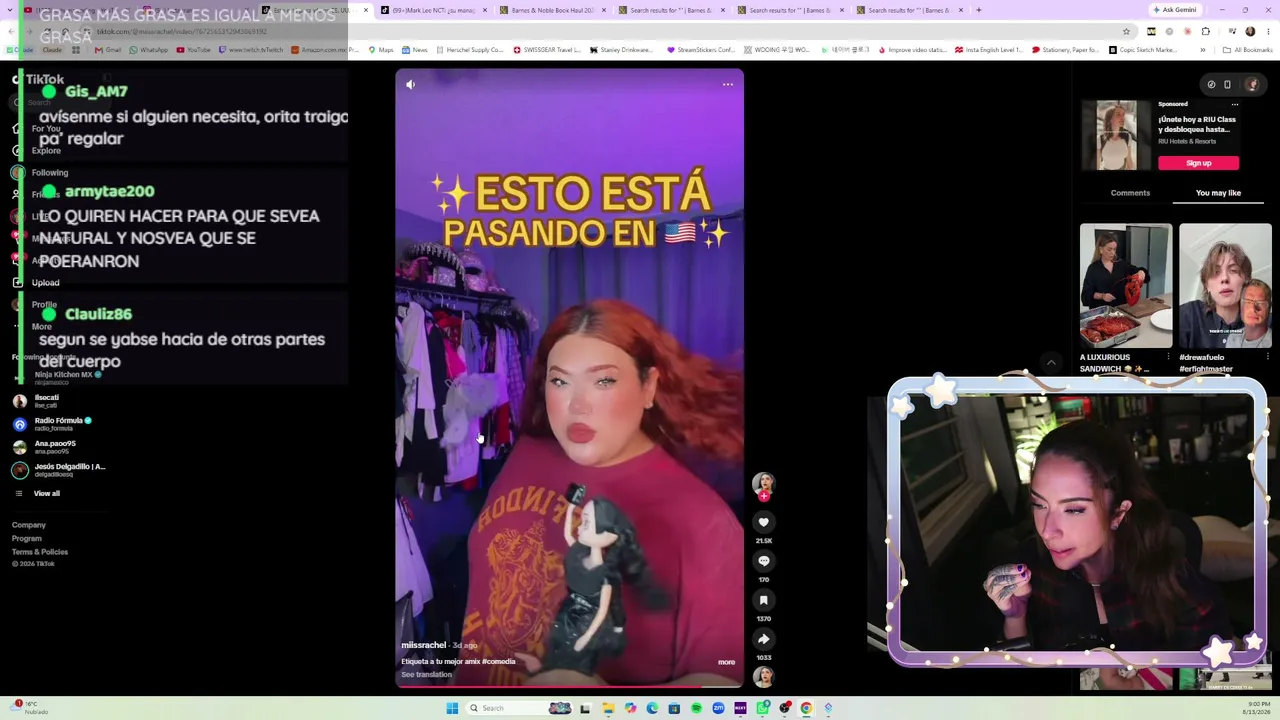The height and width of the screenshot is (720, 1280).
Task: Open the Stanley Drinkware bookmark
Action: 621,50
